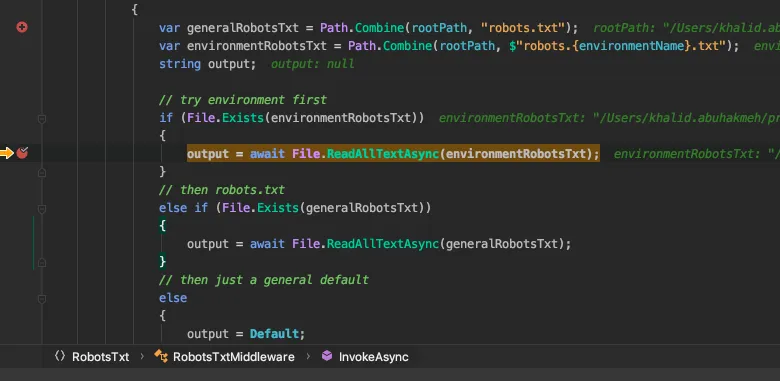
Task: Click the debug hint after the highlighted line
Action: 697,154
